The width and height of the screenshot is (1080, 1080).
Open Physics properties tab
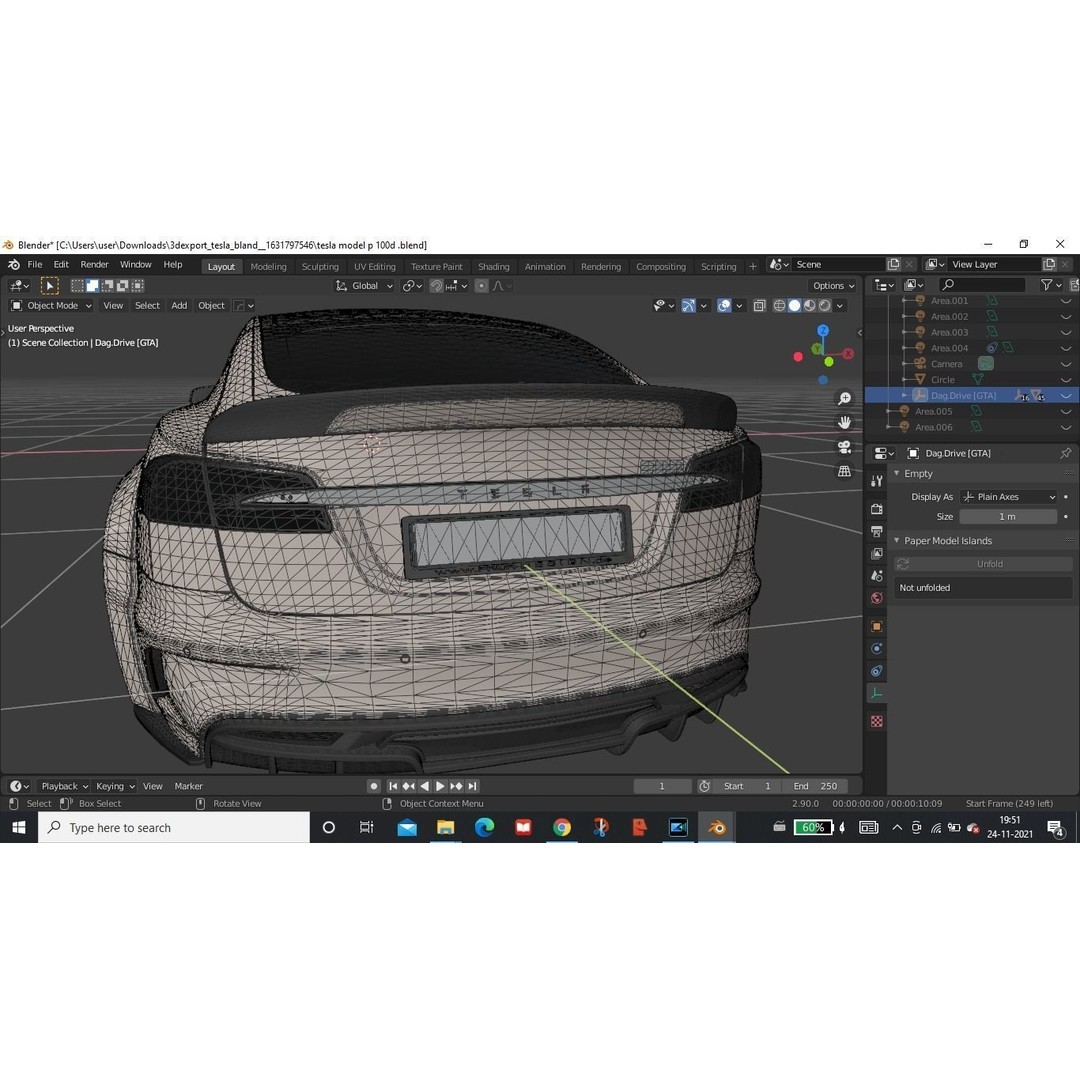pyautogui.click(x=876, y=648)
